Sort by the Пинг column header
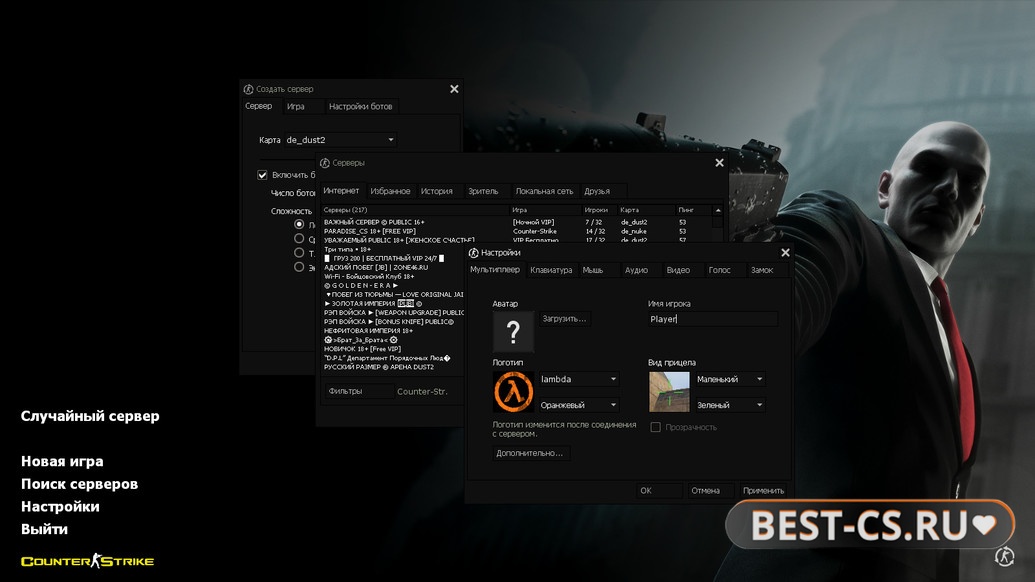The width and height of the screenshot is (1035, 582). tap(693, 210)
